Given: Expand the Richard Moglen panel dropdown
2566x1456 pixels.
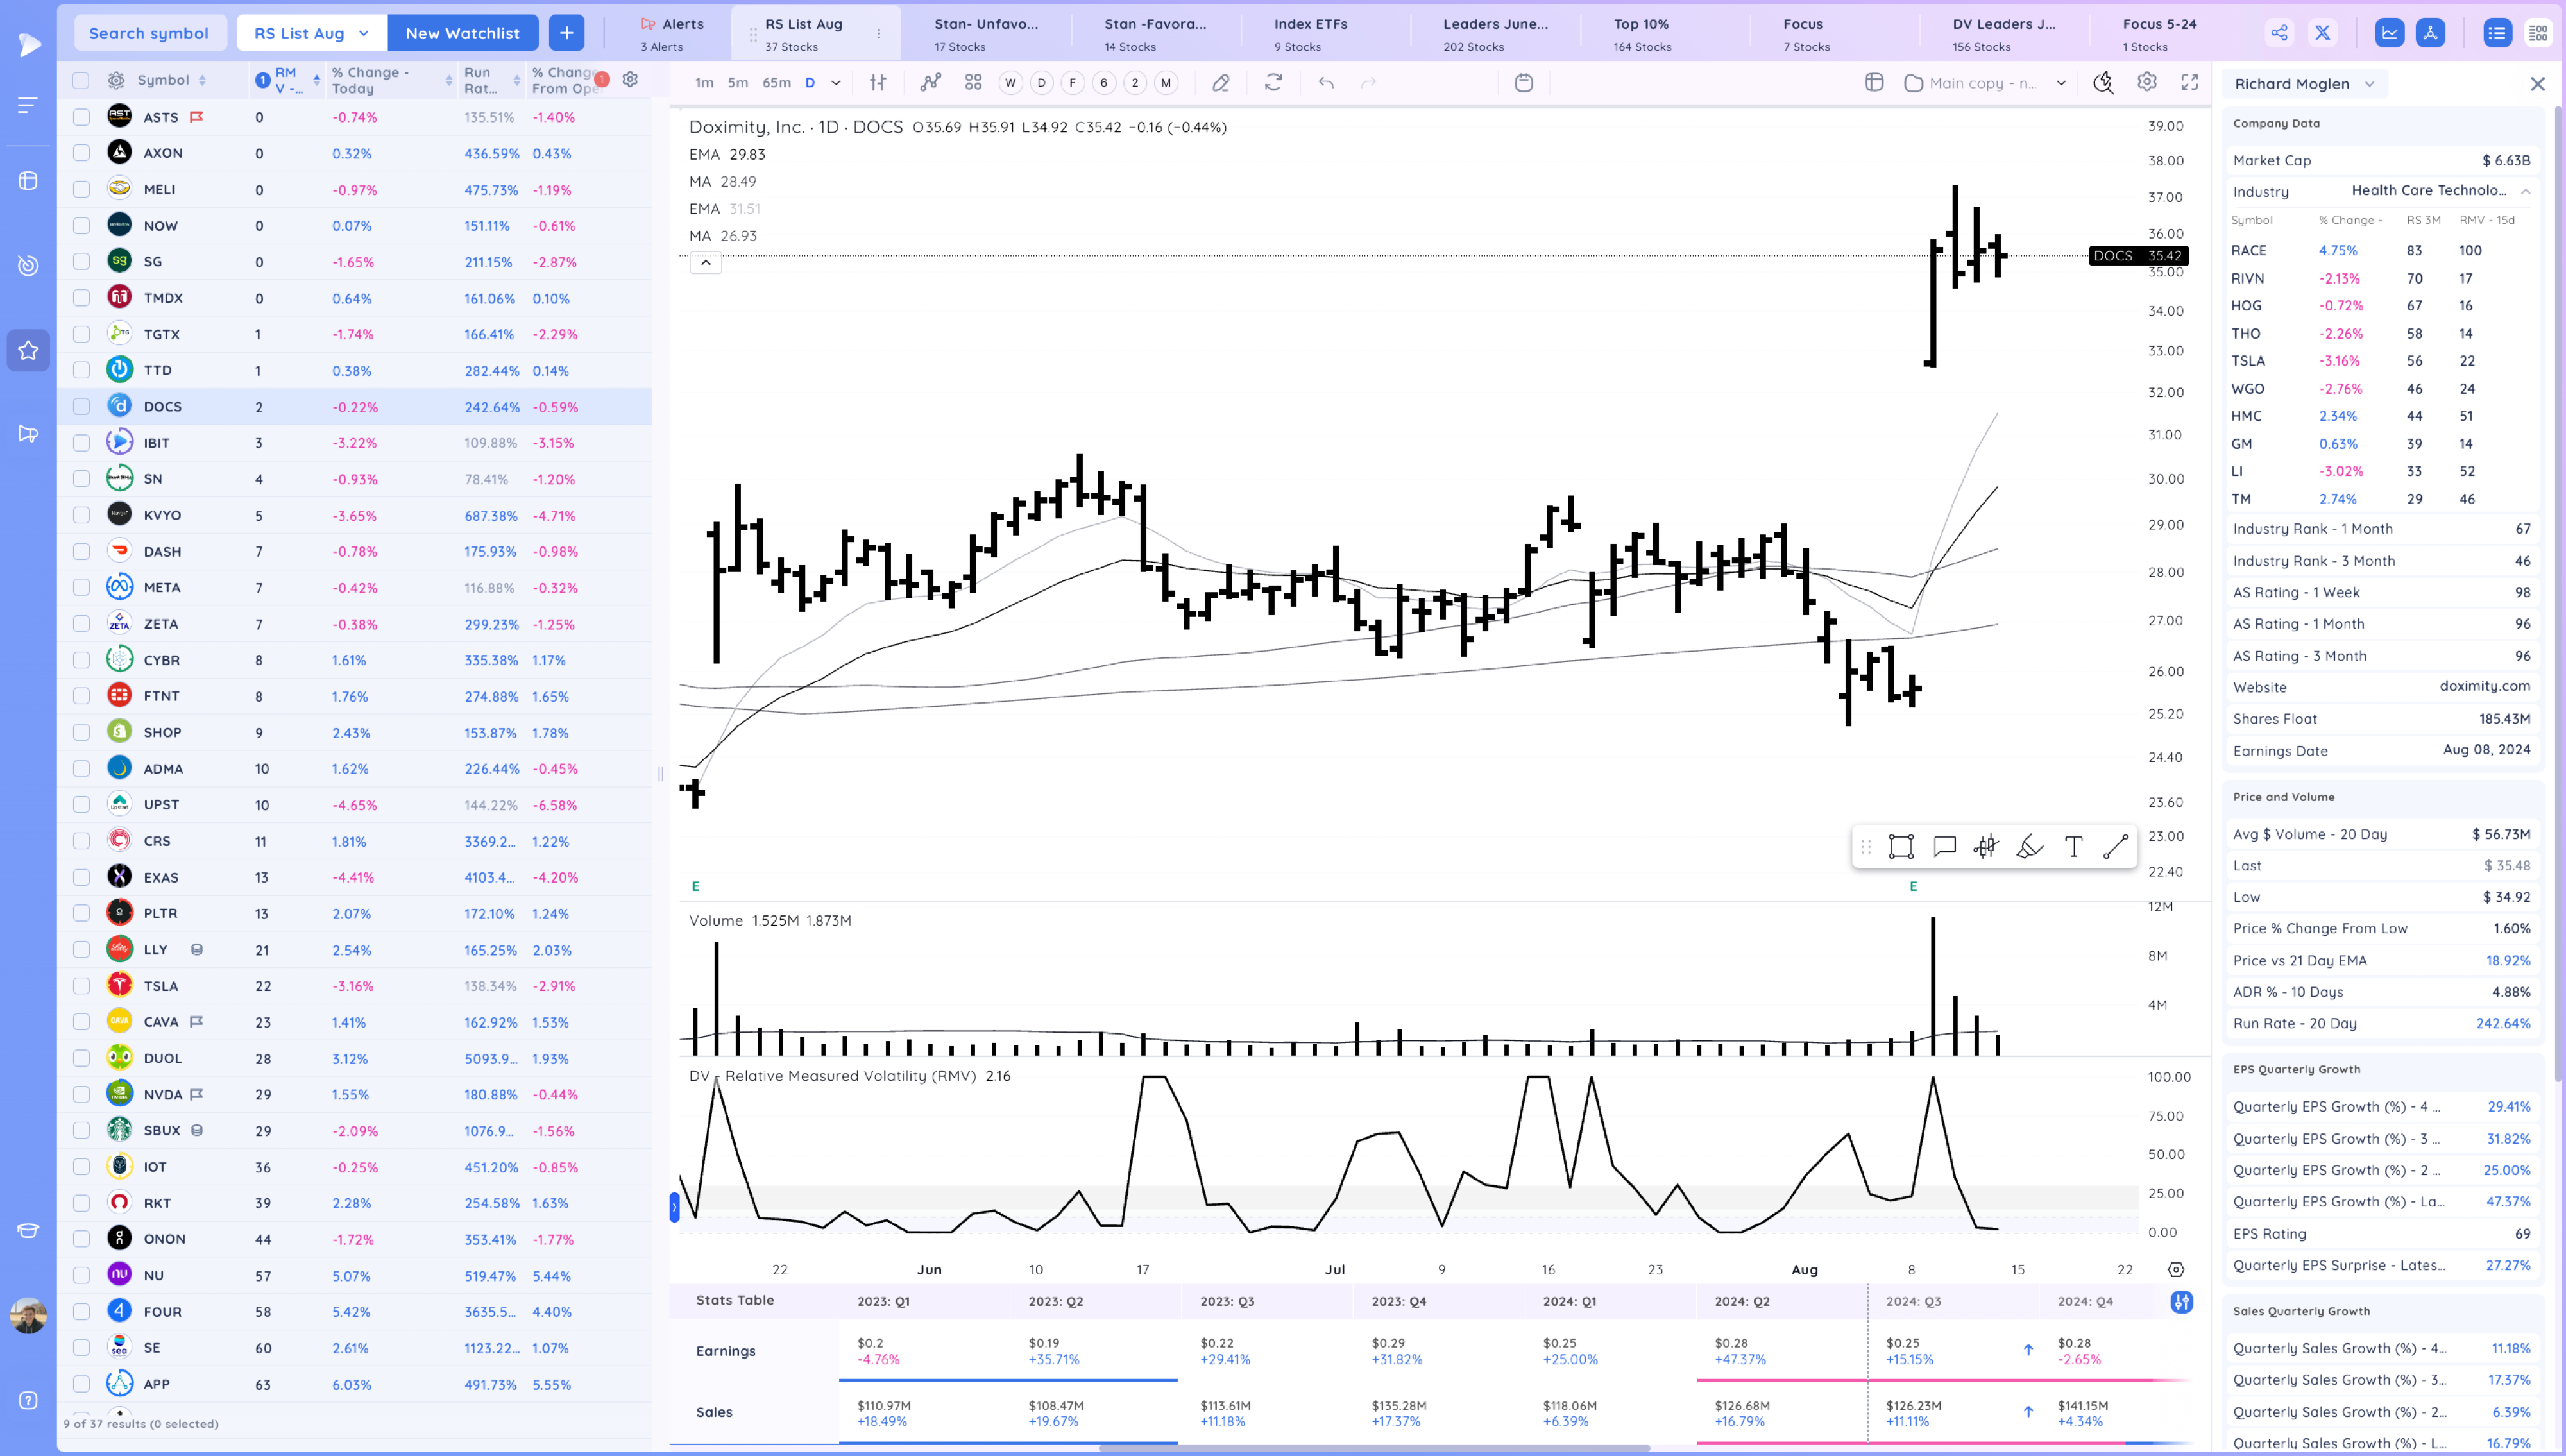Looking at the screenshot, I should point(2369,84).
